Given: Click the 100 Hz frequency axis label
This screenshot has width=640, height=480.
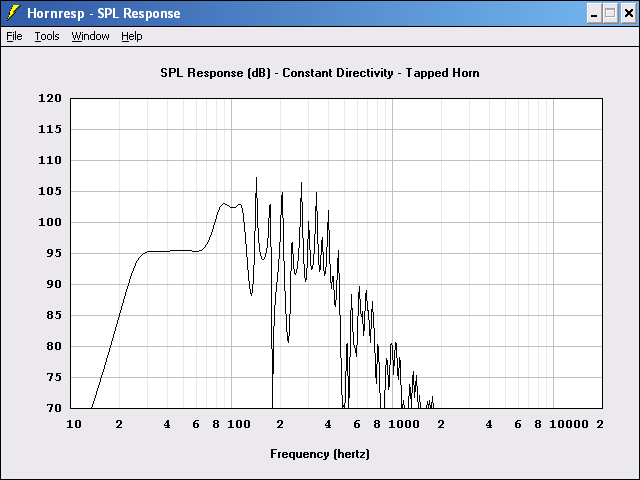Looking at the screenshot, I should [239, 424].
